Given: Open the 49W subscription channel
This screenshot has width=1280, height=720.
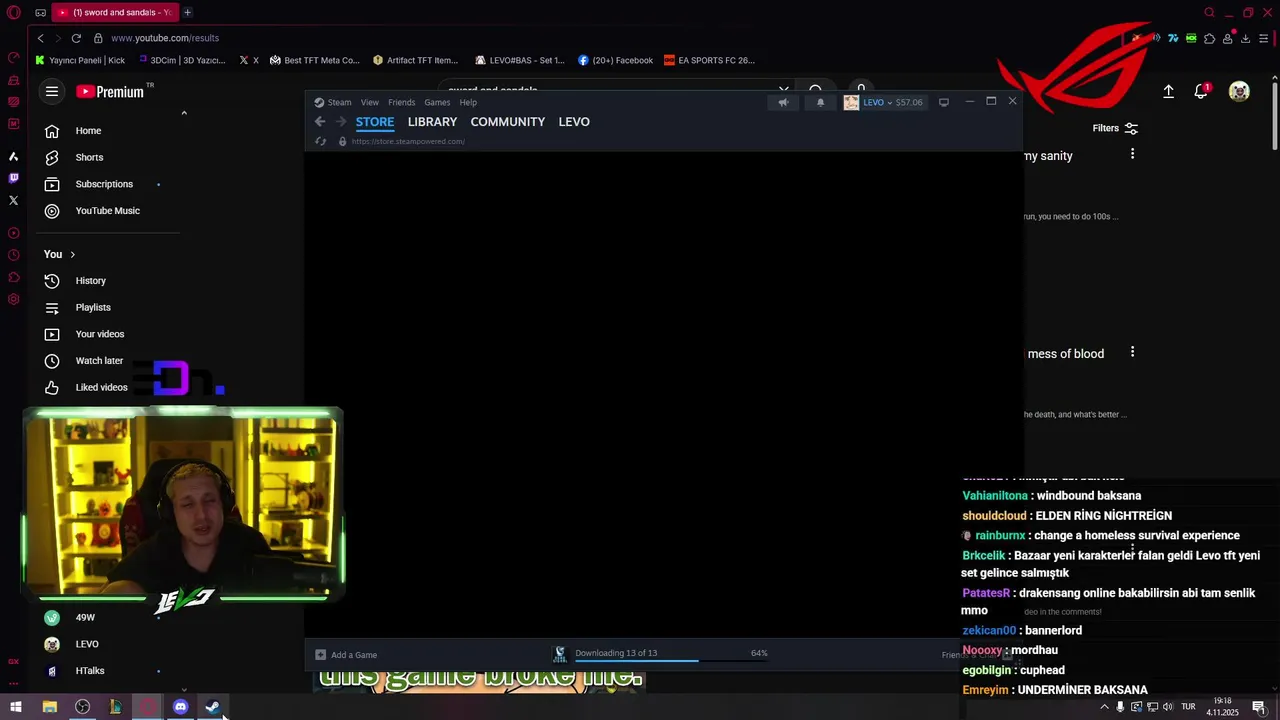Looking at the screenshot, I should point(85,618).
